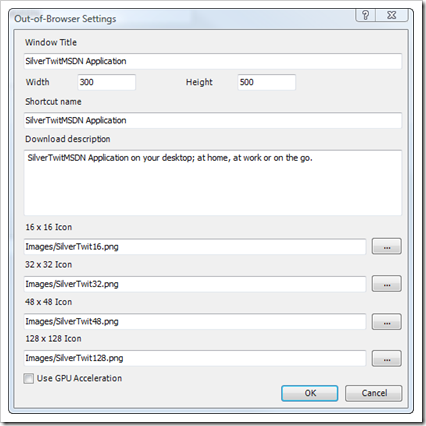
Task: Click the Download description label
Action: point(68,139)
